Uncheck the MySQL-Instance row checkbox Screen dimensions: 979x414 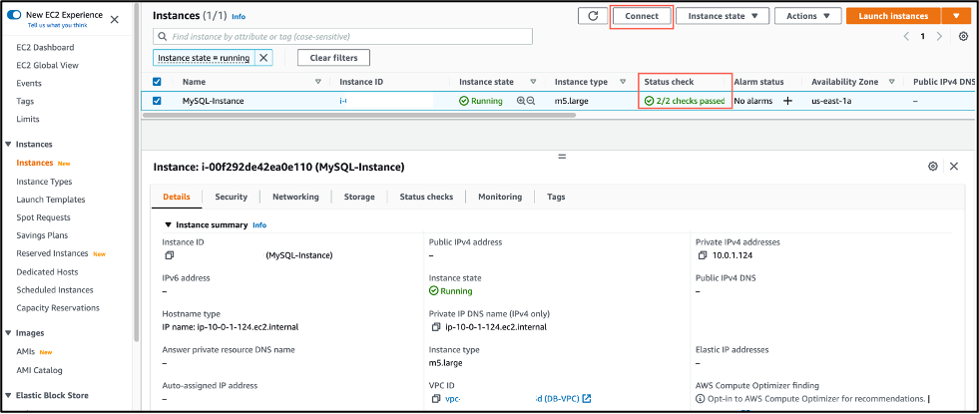(x=157, y=101)
